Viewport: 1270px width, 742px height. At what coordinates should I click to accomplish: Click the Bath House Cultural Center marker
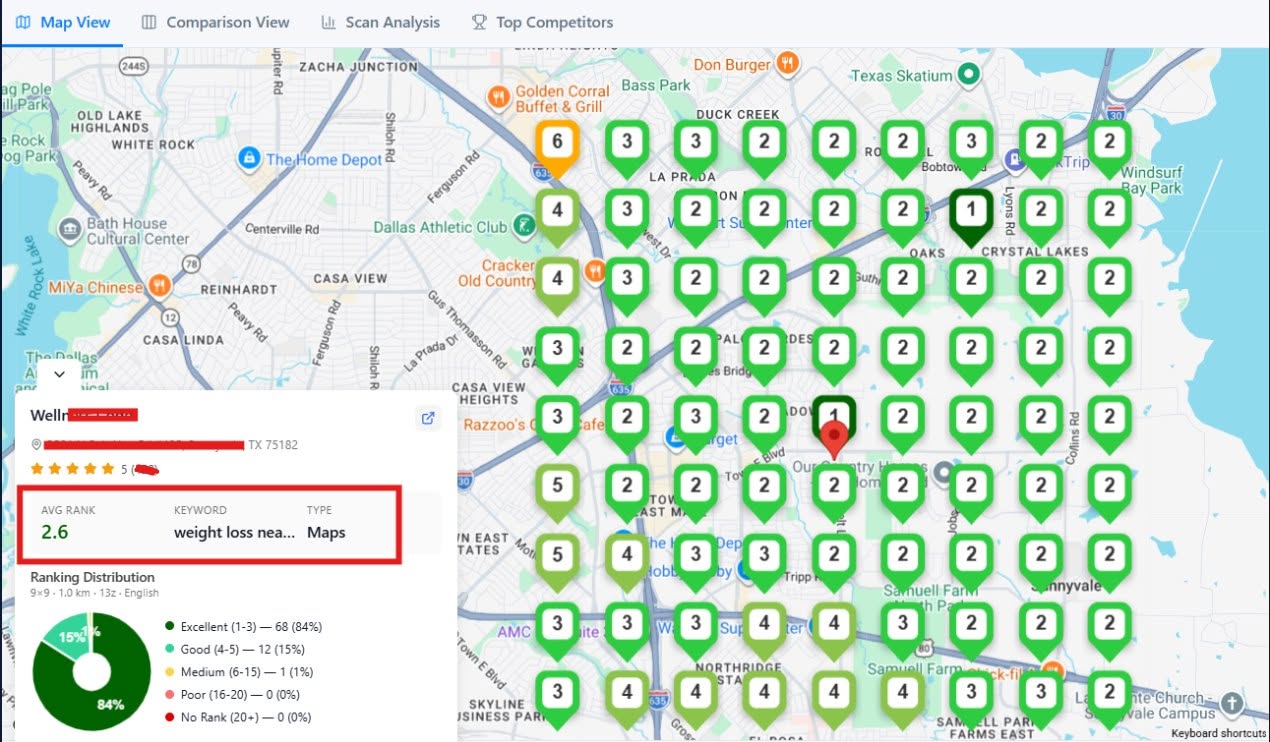pyautogui.click(x=69, y=232)
